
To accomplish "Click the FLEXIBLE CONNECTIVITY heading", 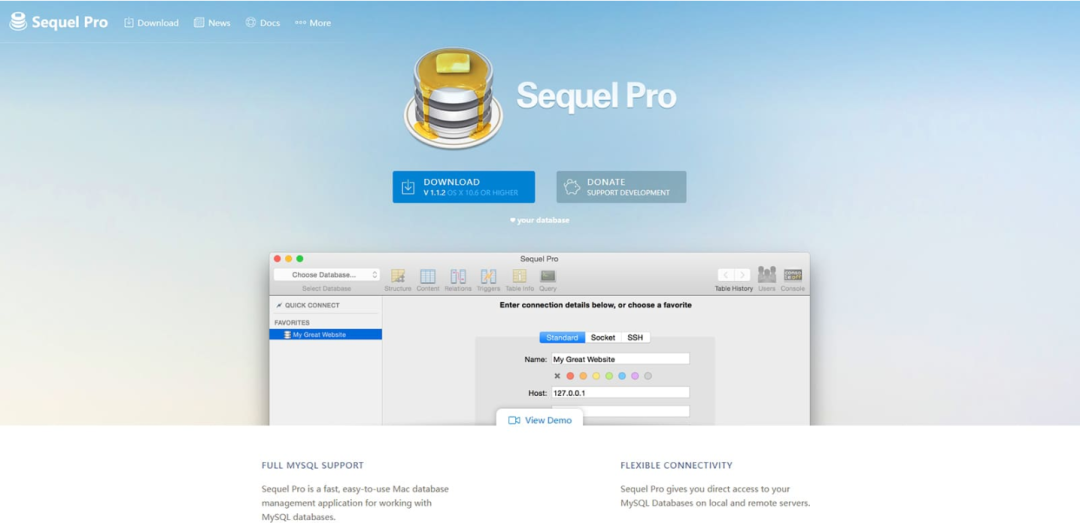I will tap(676, 465).
